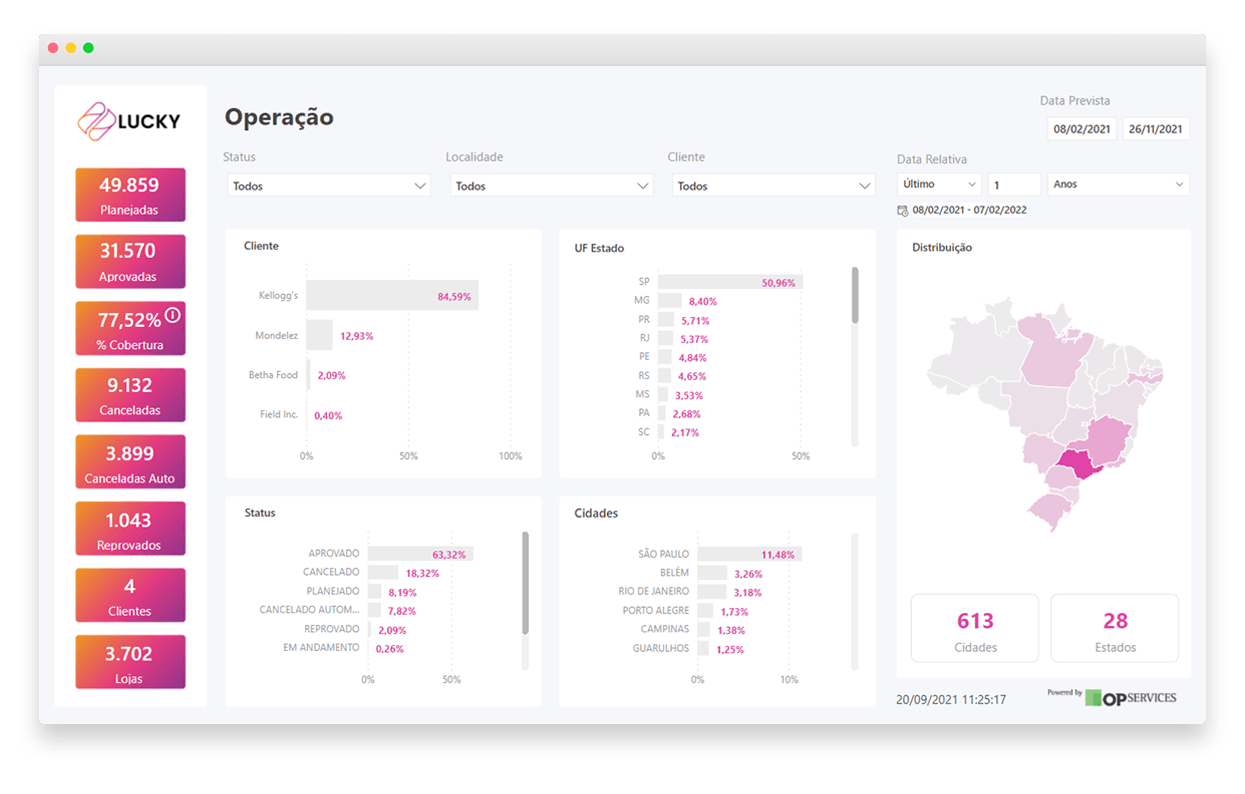1245x794 pixels.
Task: Click the 613 Cidades card
Action: tap(975, 628)
